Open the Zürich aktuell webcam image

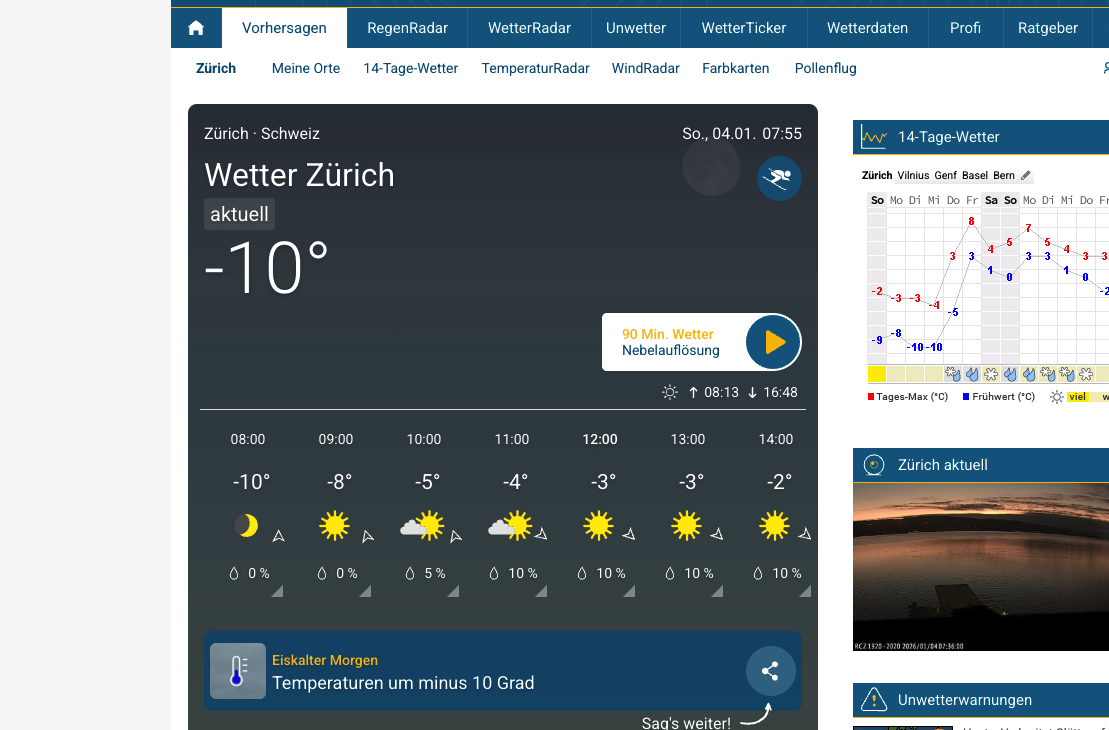pyautogui.click(x=980, y=567)
